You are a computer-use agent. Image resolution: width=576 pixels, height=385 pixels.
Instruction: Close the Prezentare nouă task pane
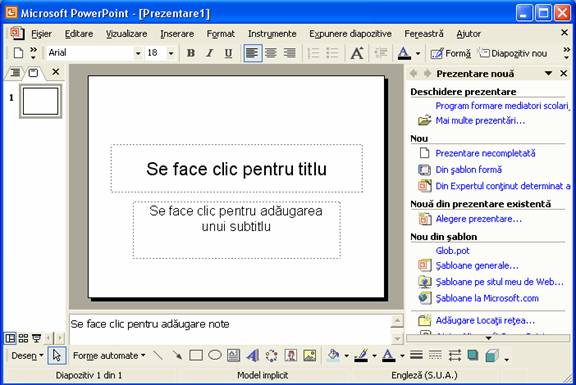(564, 73)
